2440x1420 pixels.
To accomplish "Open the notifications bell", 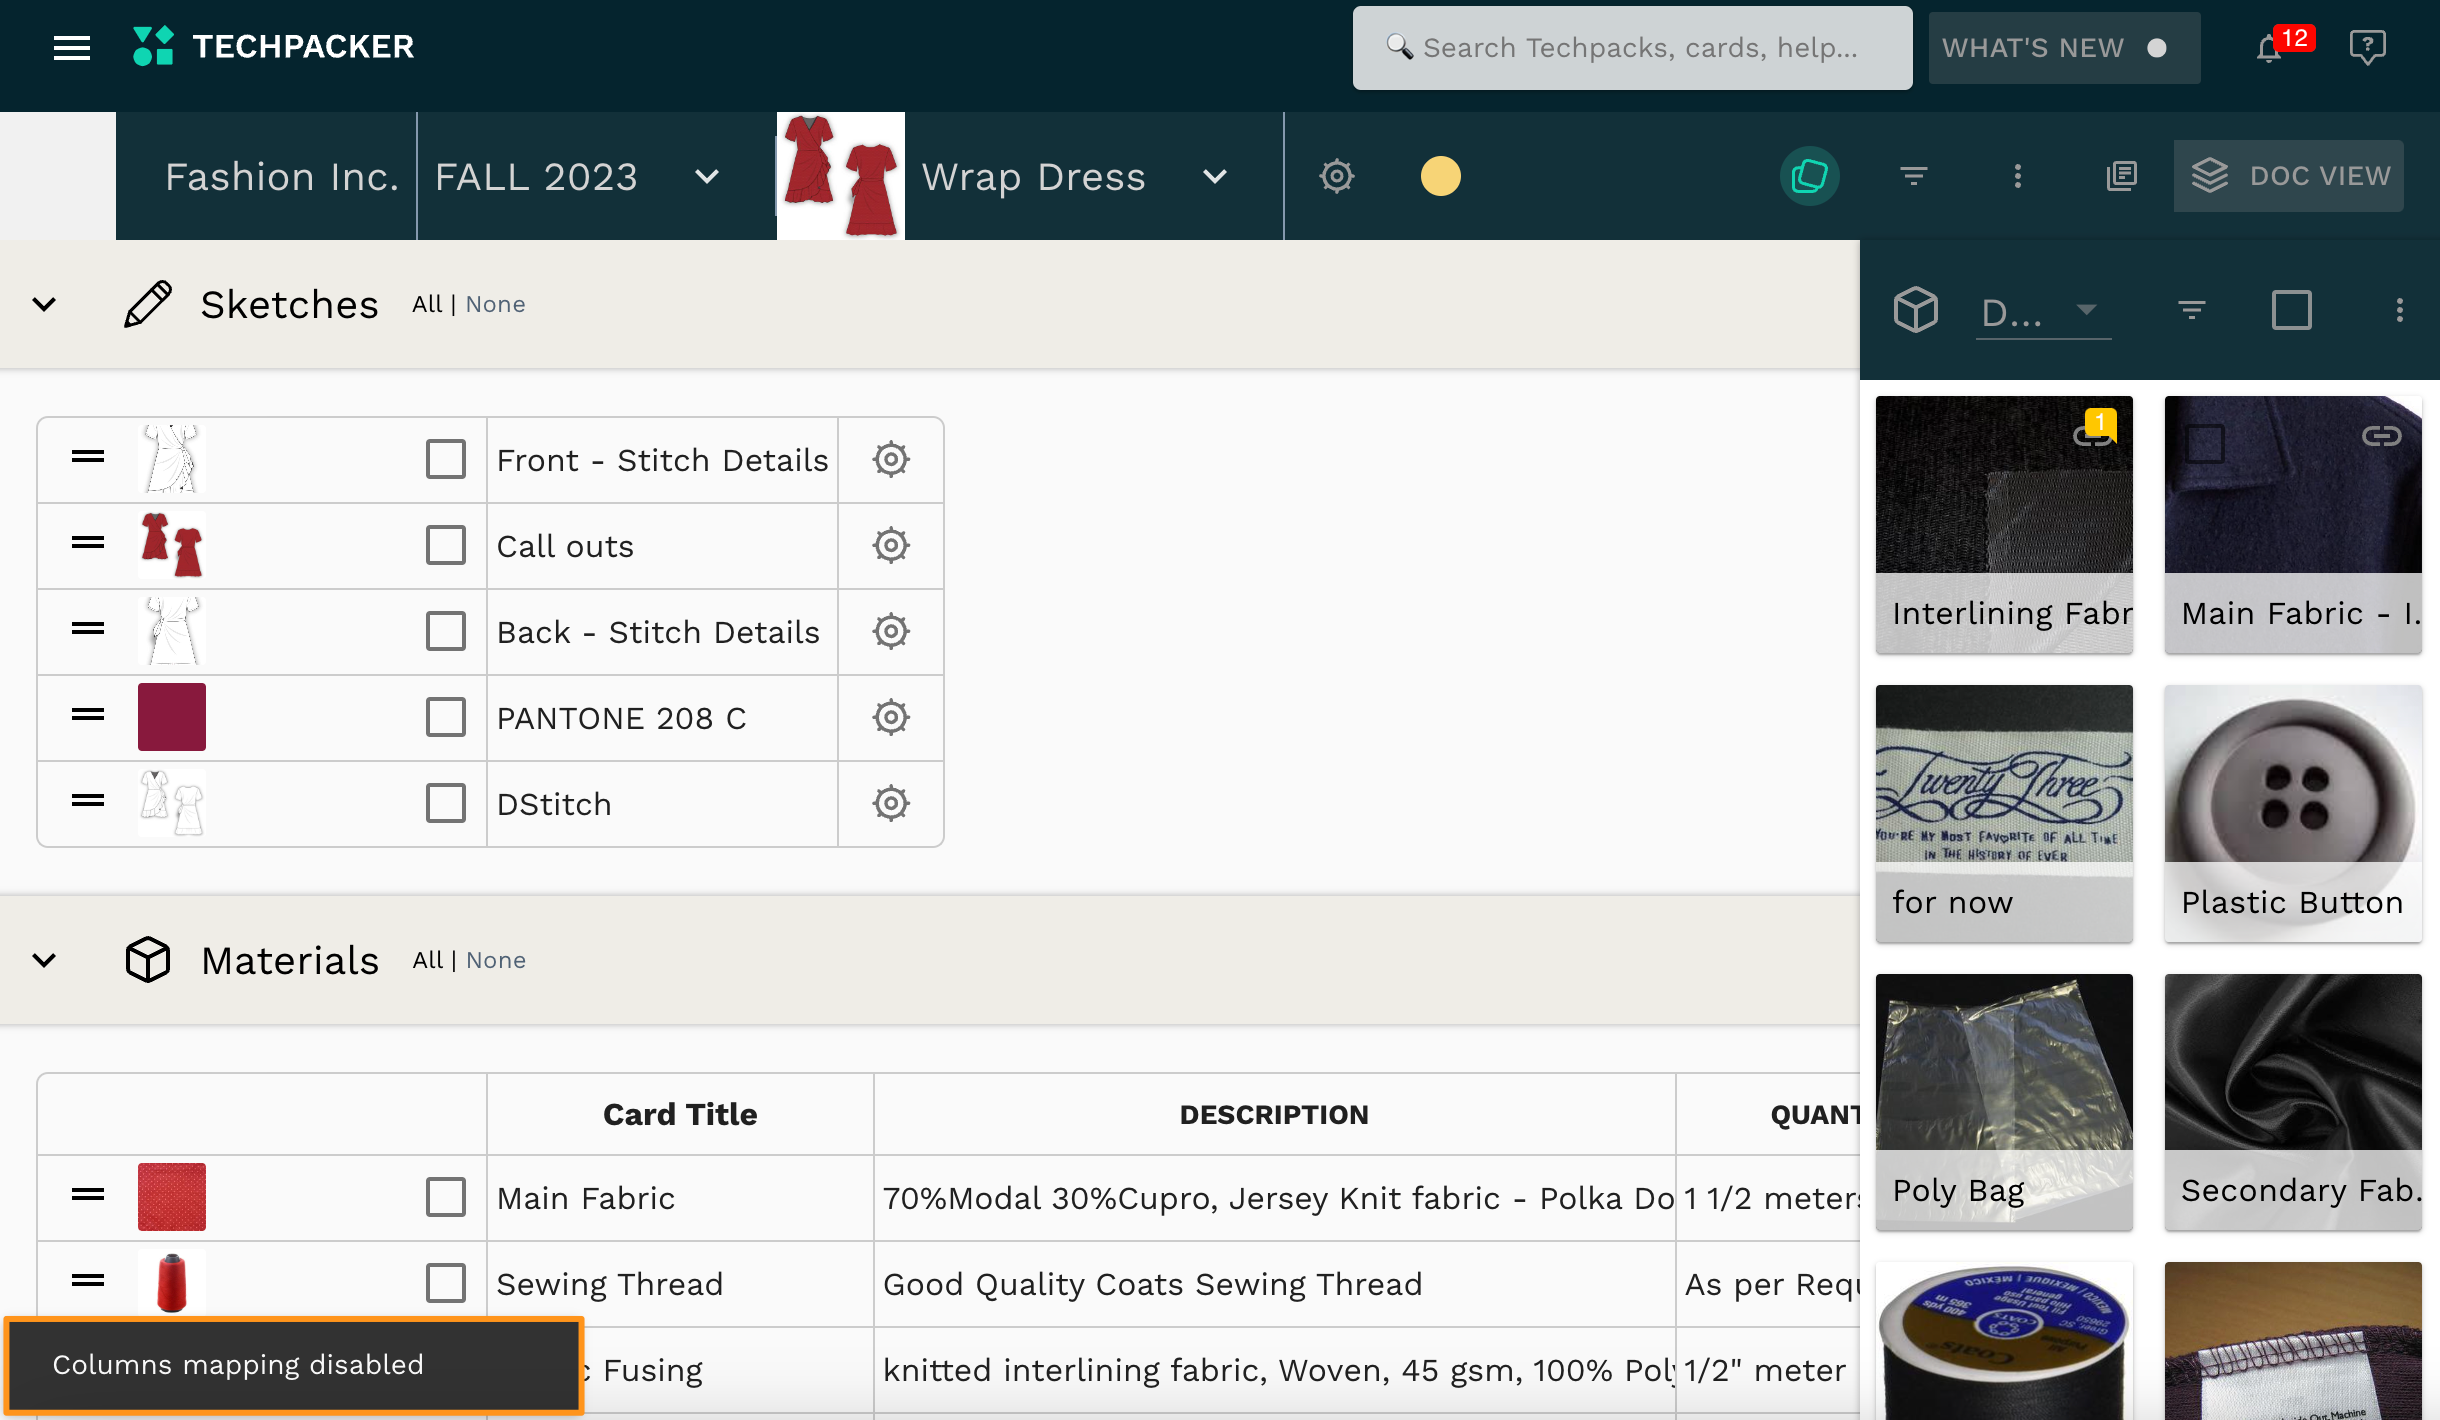I will click(2269, 48).
